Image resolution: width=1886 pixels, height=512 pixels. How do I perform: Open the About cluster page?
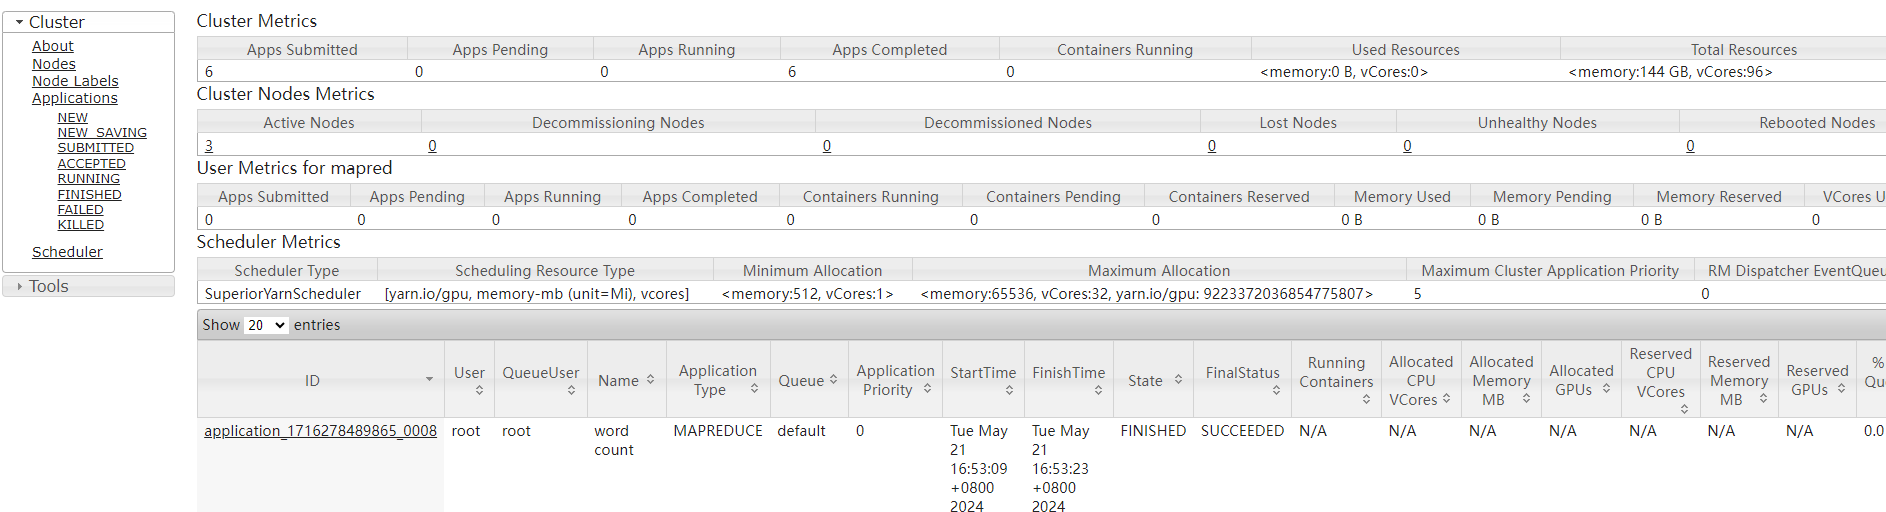53,46
